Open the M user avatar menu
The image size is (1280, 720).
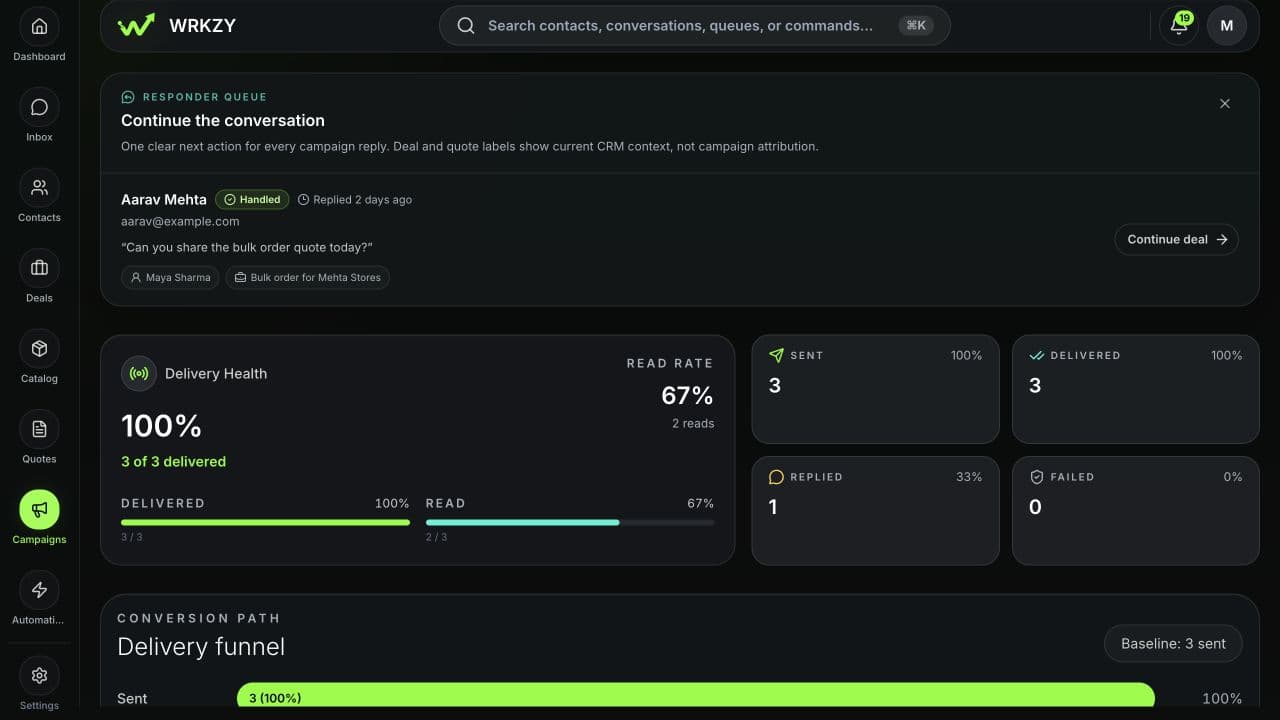click(x=1227, y=26)
